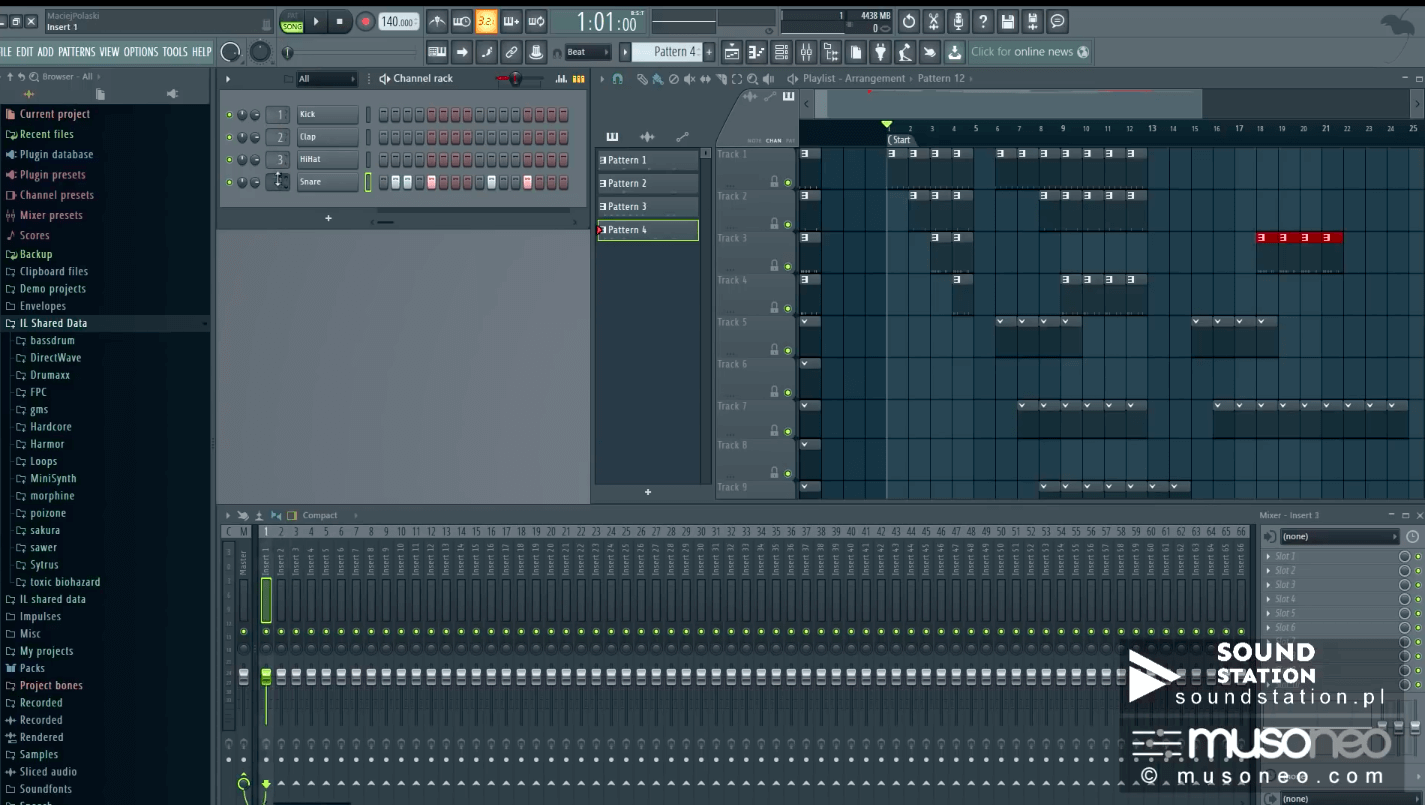Show the channel rack window icon
The height and width of the screenshot is (805, 1425).
[782, 52]
